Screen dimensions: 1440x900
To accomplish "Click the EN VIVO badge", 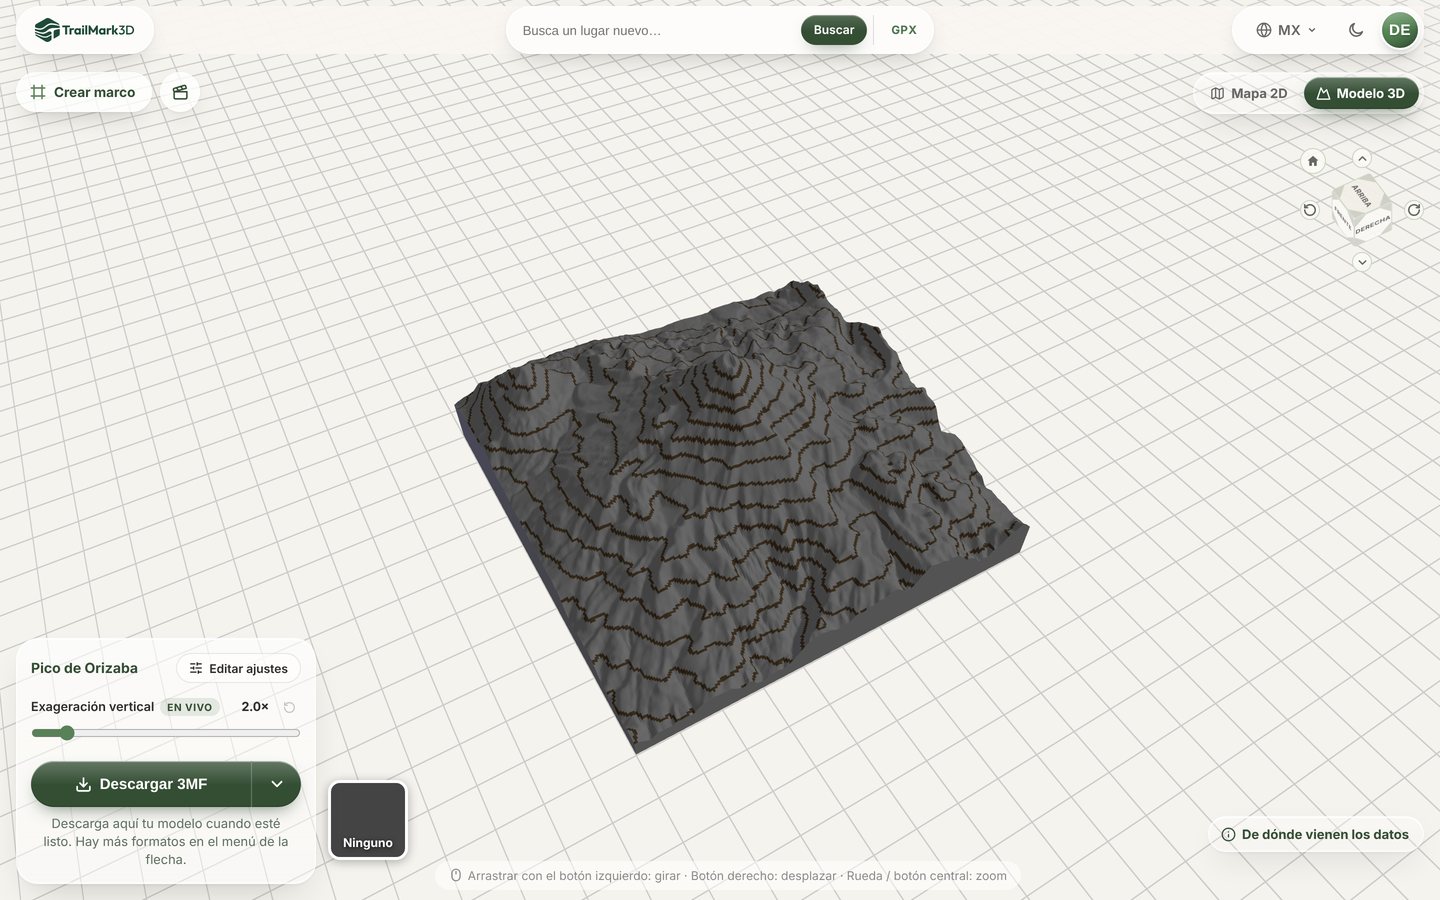I will click(x=189, y=707).
